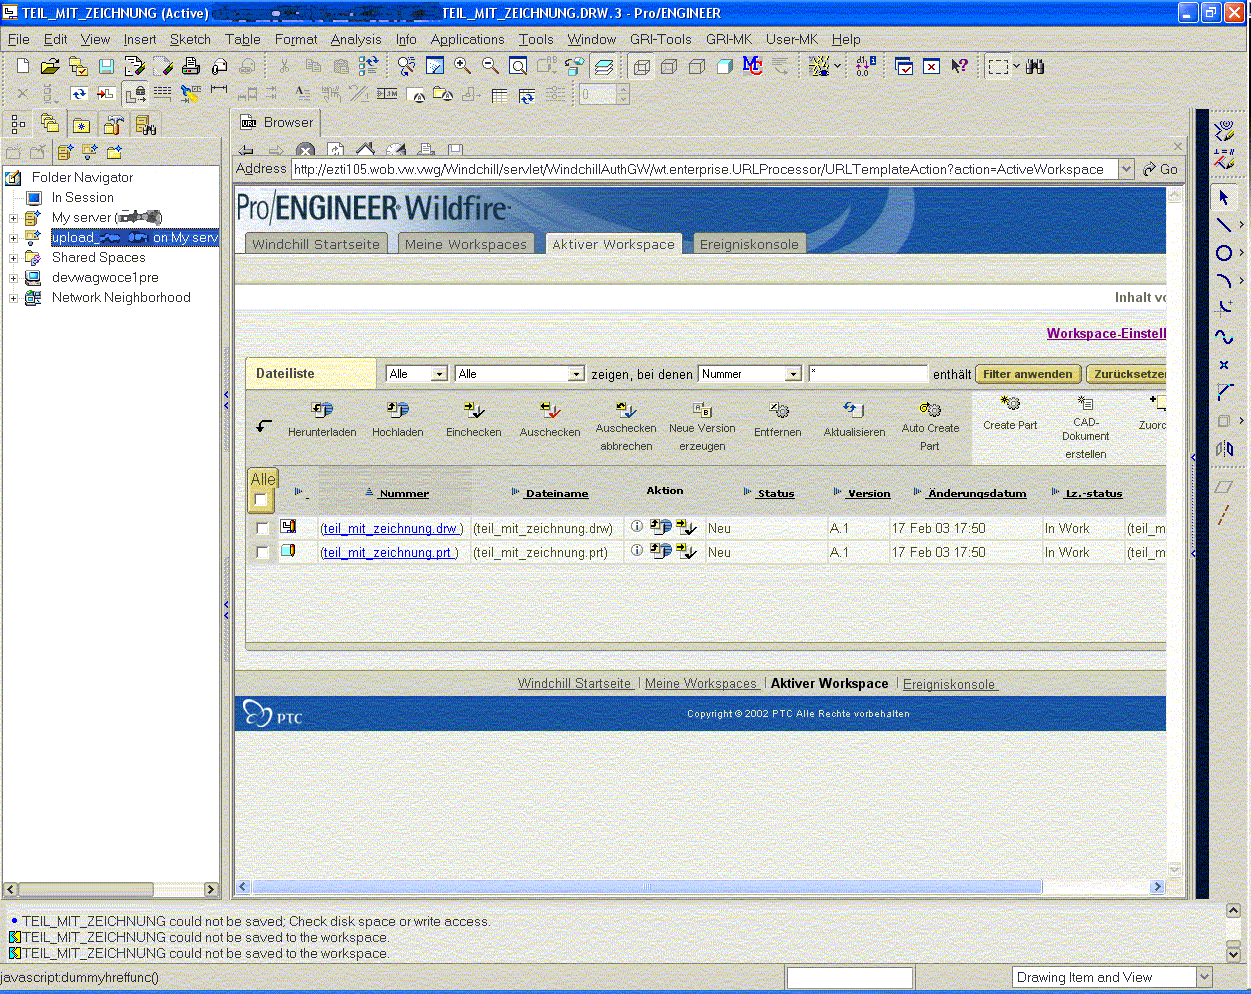Click the Print toolbar icon

click(191, 66)
